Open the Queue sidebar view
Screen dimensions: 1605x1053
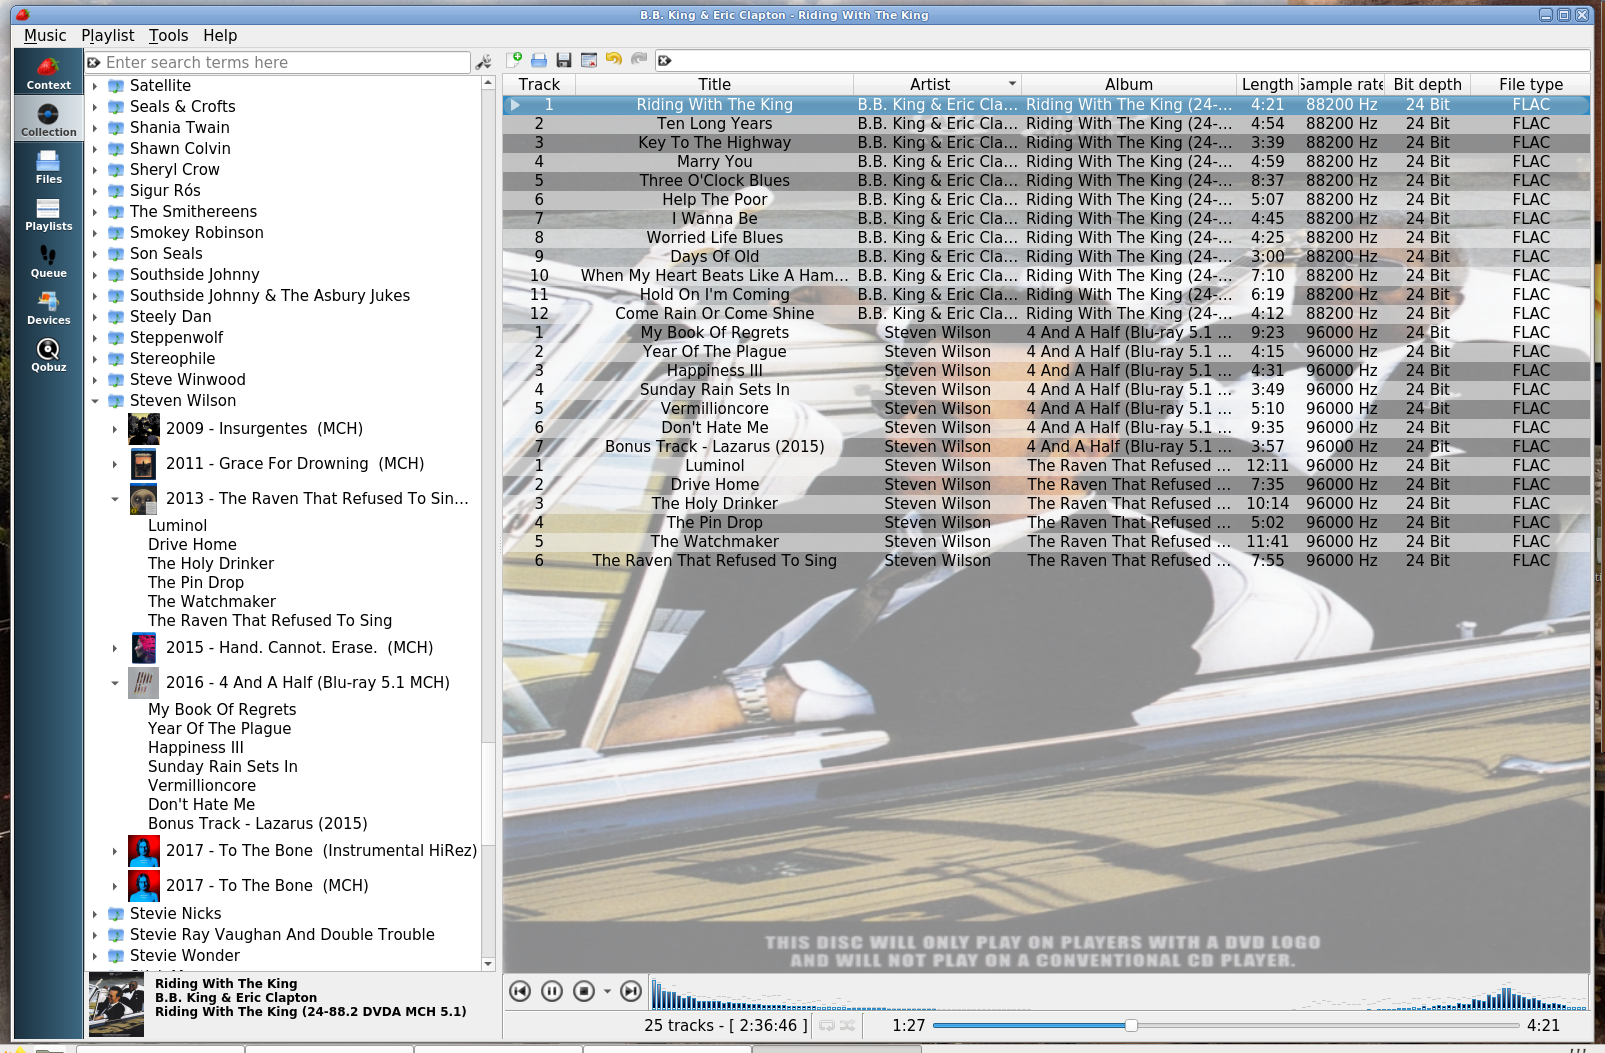click(48, 261)
